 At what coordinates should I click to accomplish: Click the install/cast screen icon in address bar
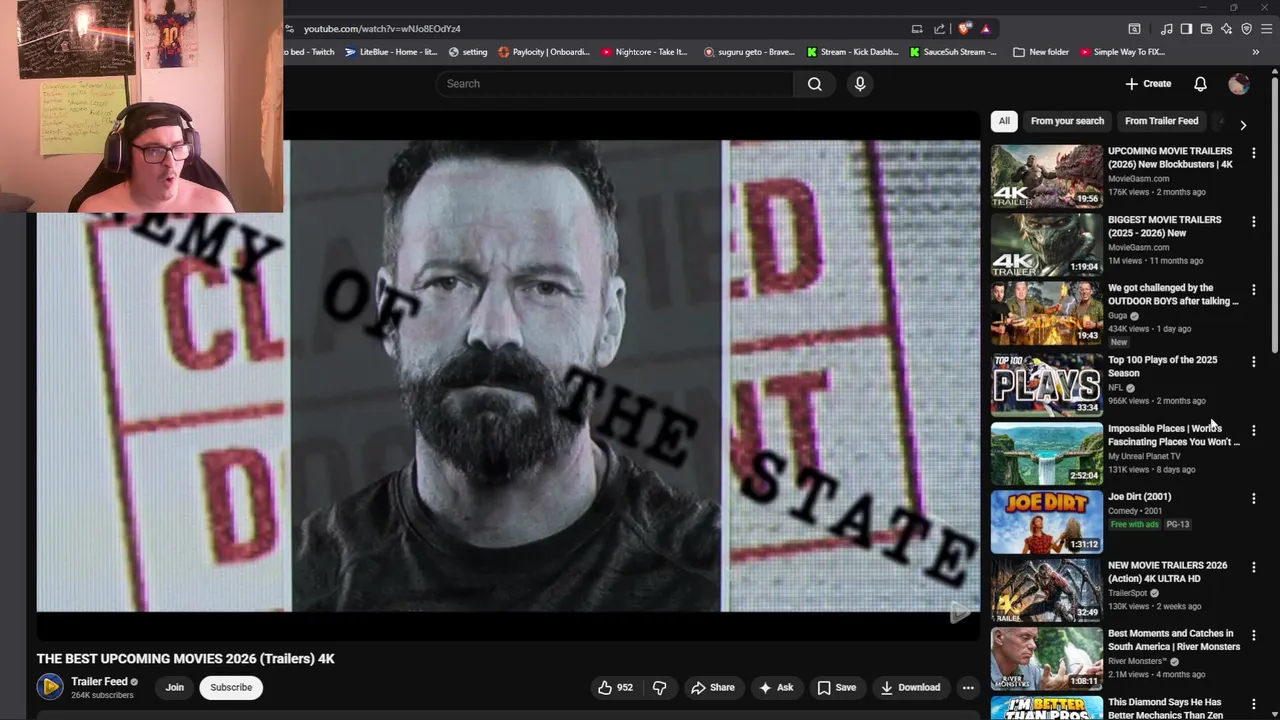click(x=916, y=29)
